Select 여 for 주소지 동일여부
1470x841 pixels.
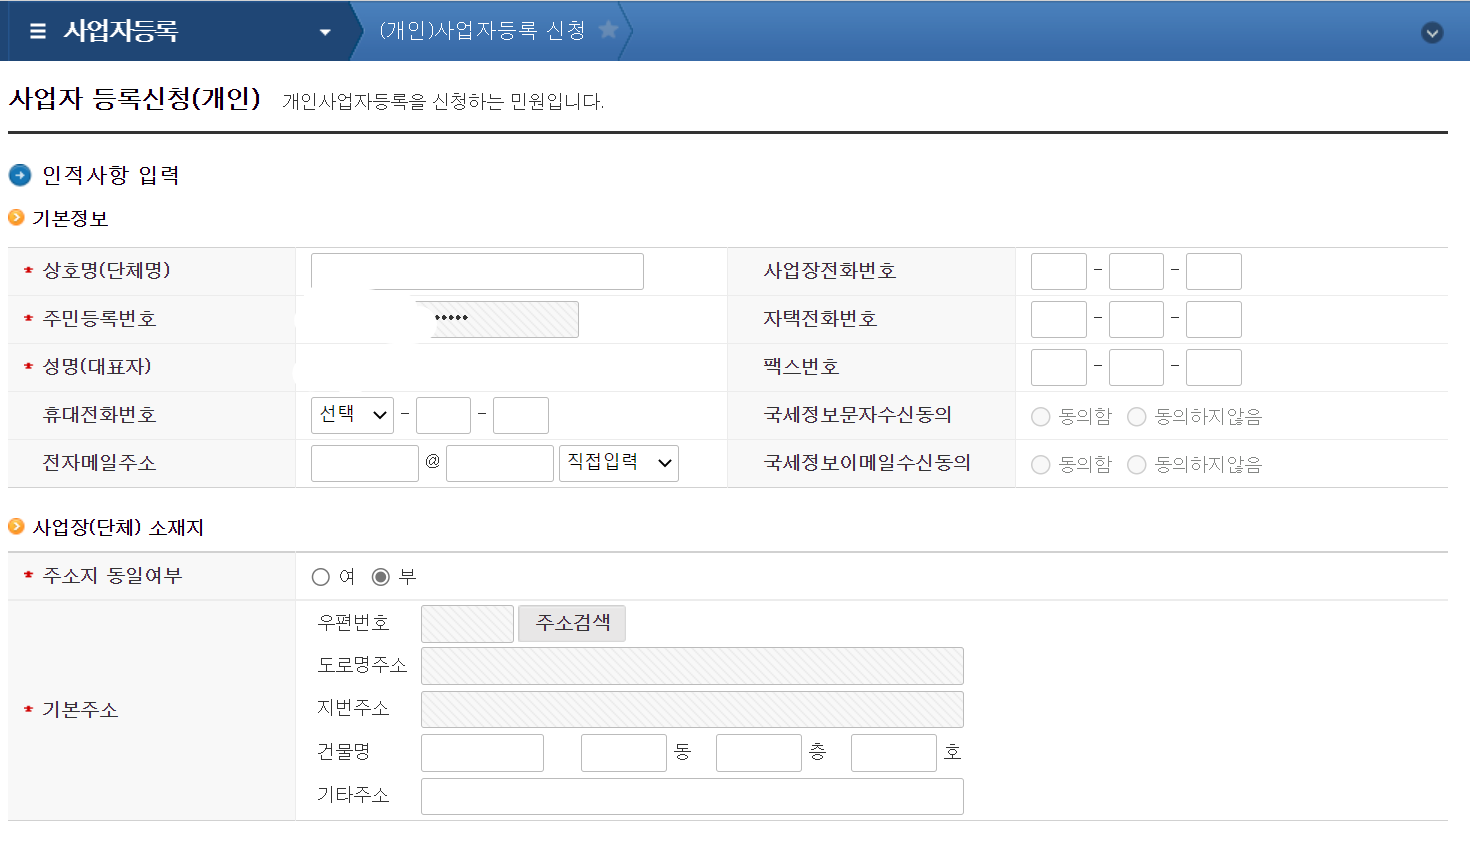tap(320, 576)
